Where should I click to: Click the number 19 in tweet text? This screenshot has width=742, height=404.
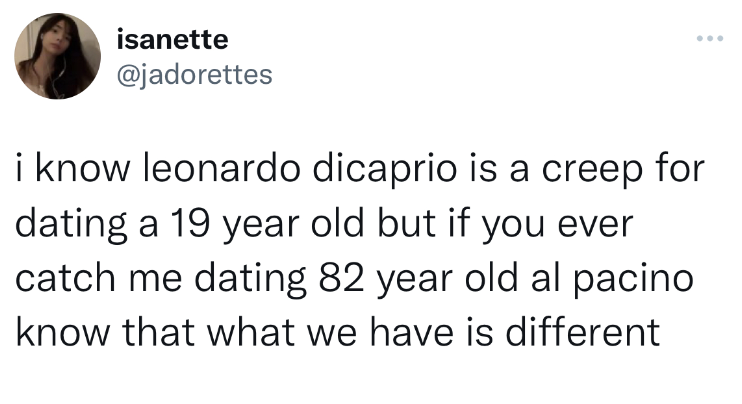190,224
